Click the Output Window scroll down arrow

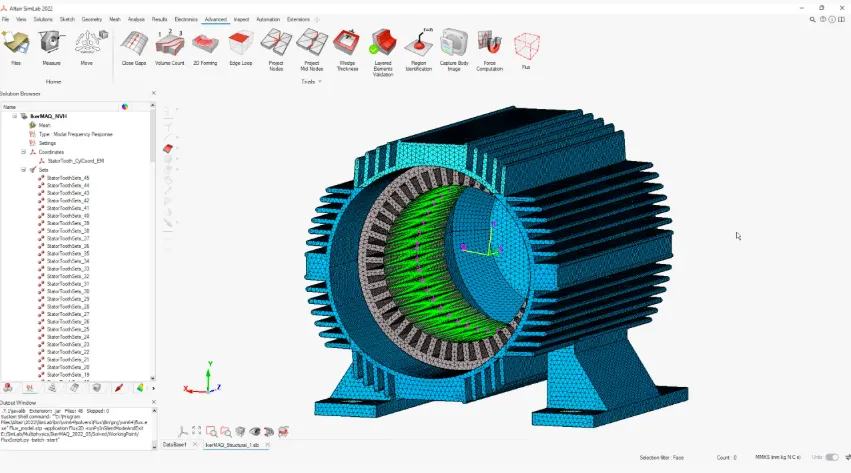pyautogui.click(x=154, y=446)
